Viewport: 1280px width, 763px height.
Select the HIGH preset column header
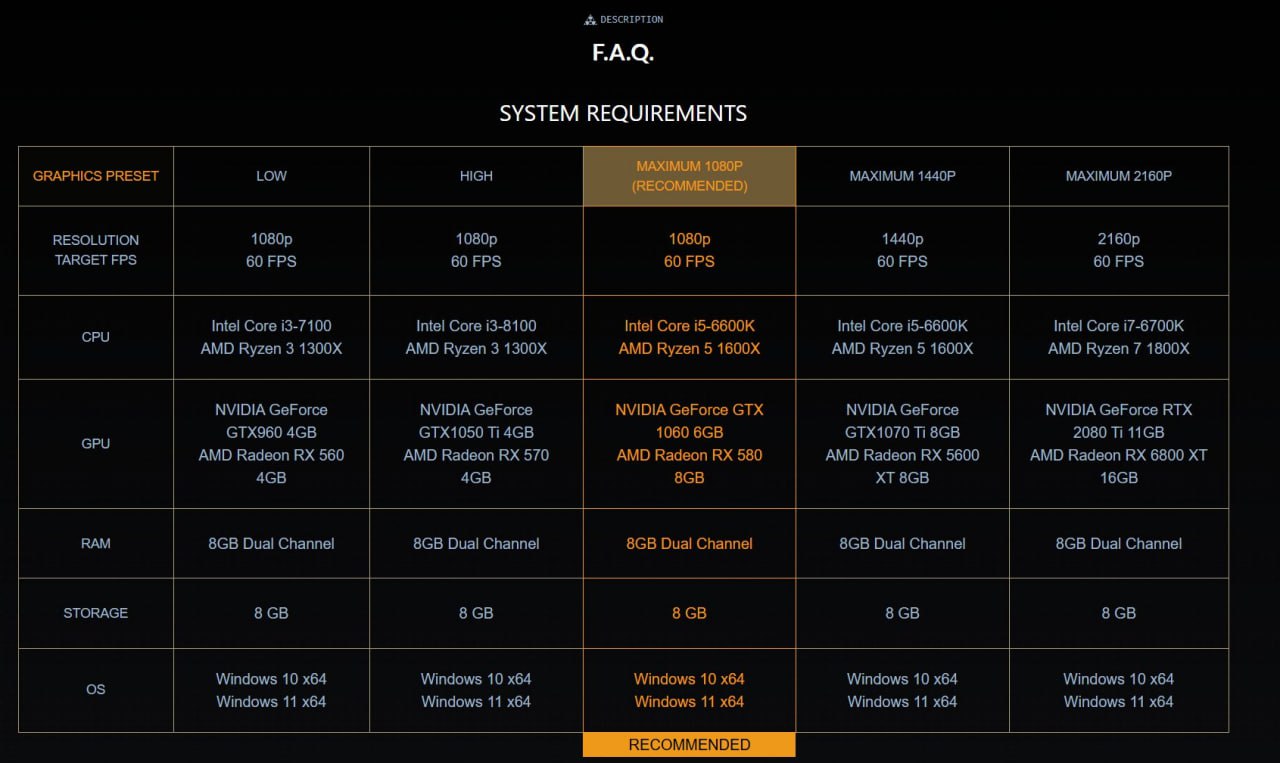click(x=476, y=176)
